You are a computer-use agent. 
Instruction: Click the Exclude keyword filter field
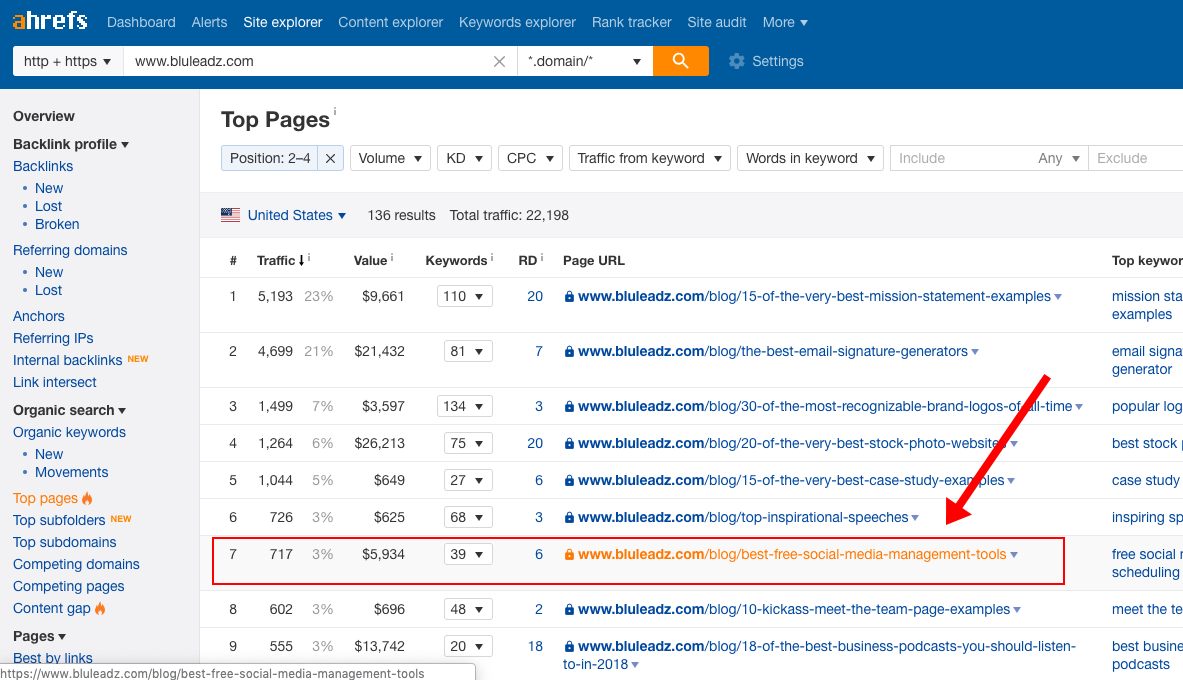click(x=1135, y=158)
